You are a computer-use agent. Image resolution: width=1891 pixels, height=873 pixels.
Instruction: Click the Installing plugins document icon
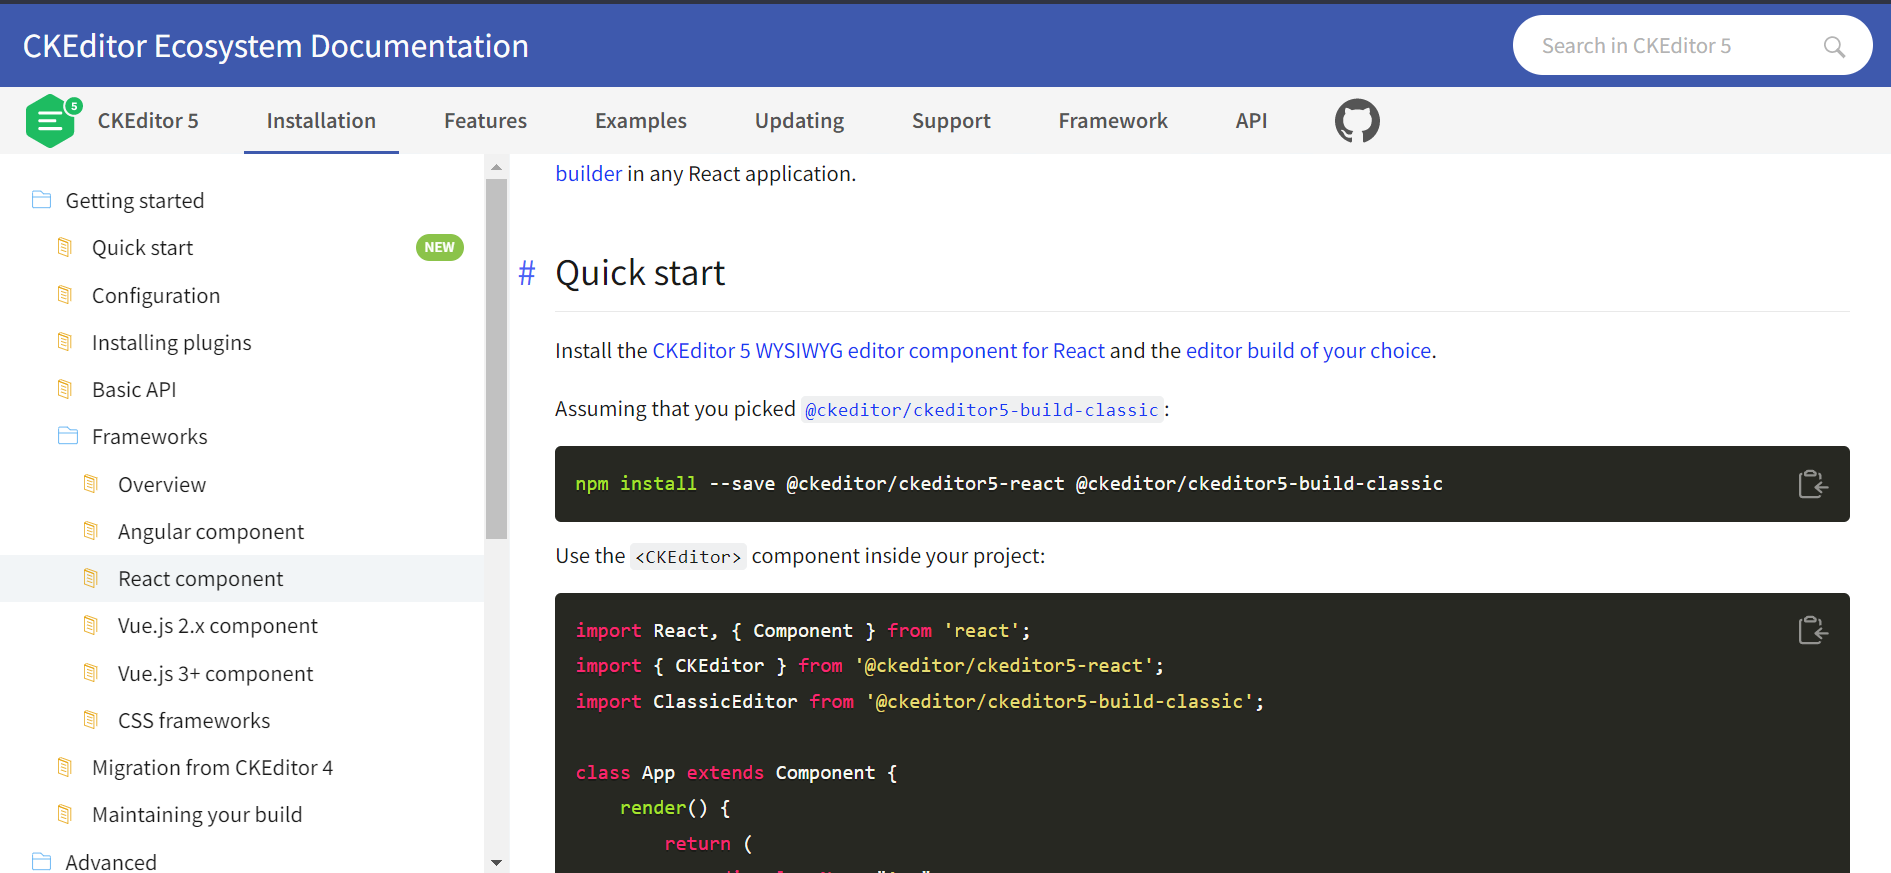tap(65, 342)
